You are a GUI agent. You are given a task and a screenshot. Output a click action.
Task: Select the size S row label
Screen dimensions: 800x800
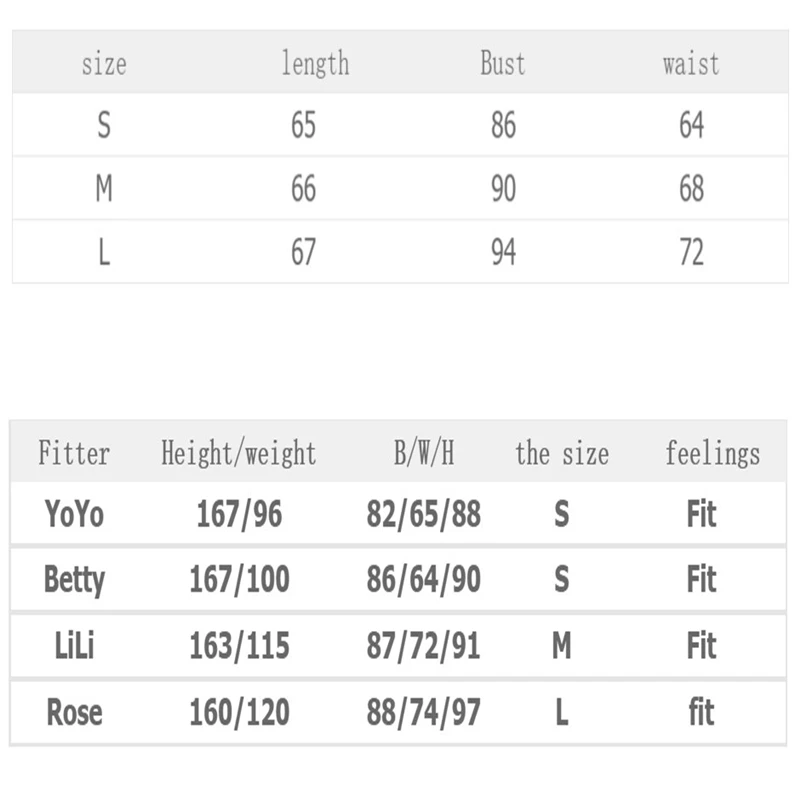tap(104, 125)
